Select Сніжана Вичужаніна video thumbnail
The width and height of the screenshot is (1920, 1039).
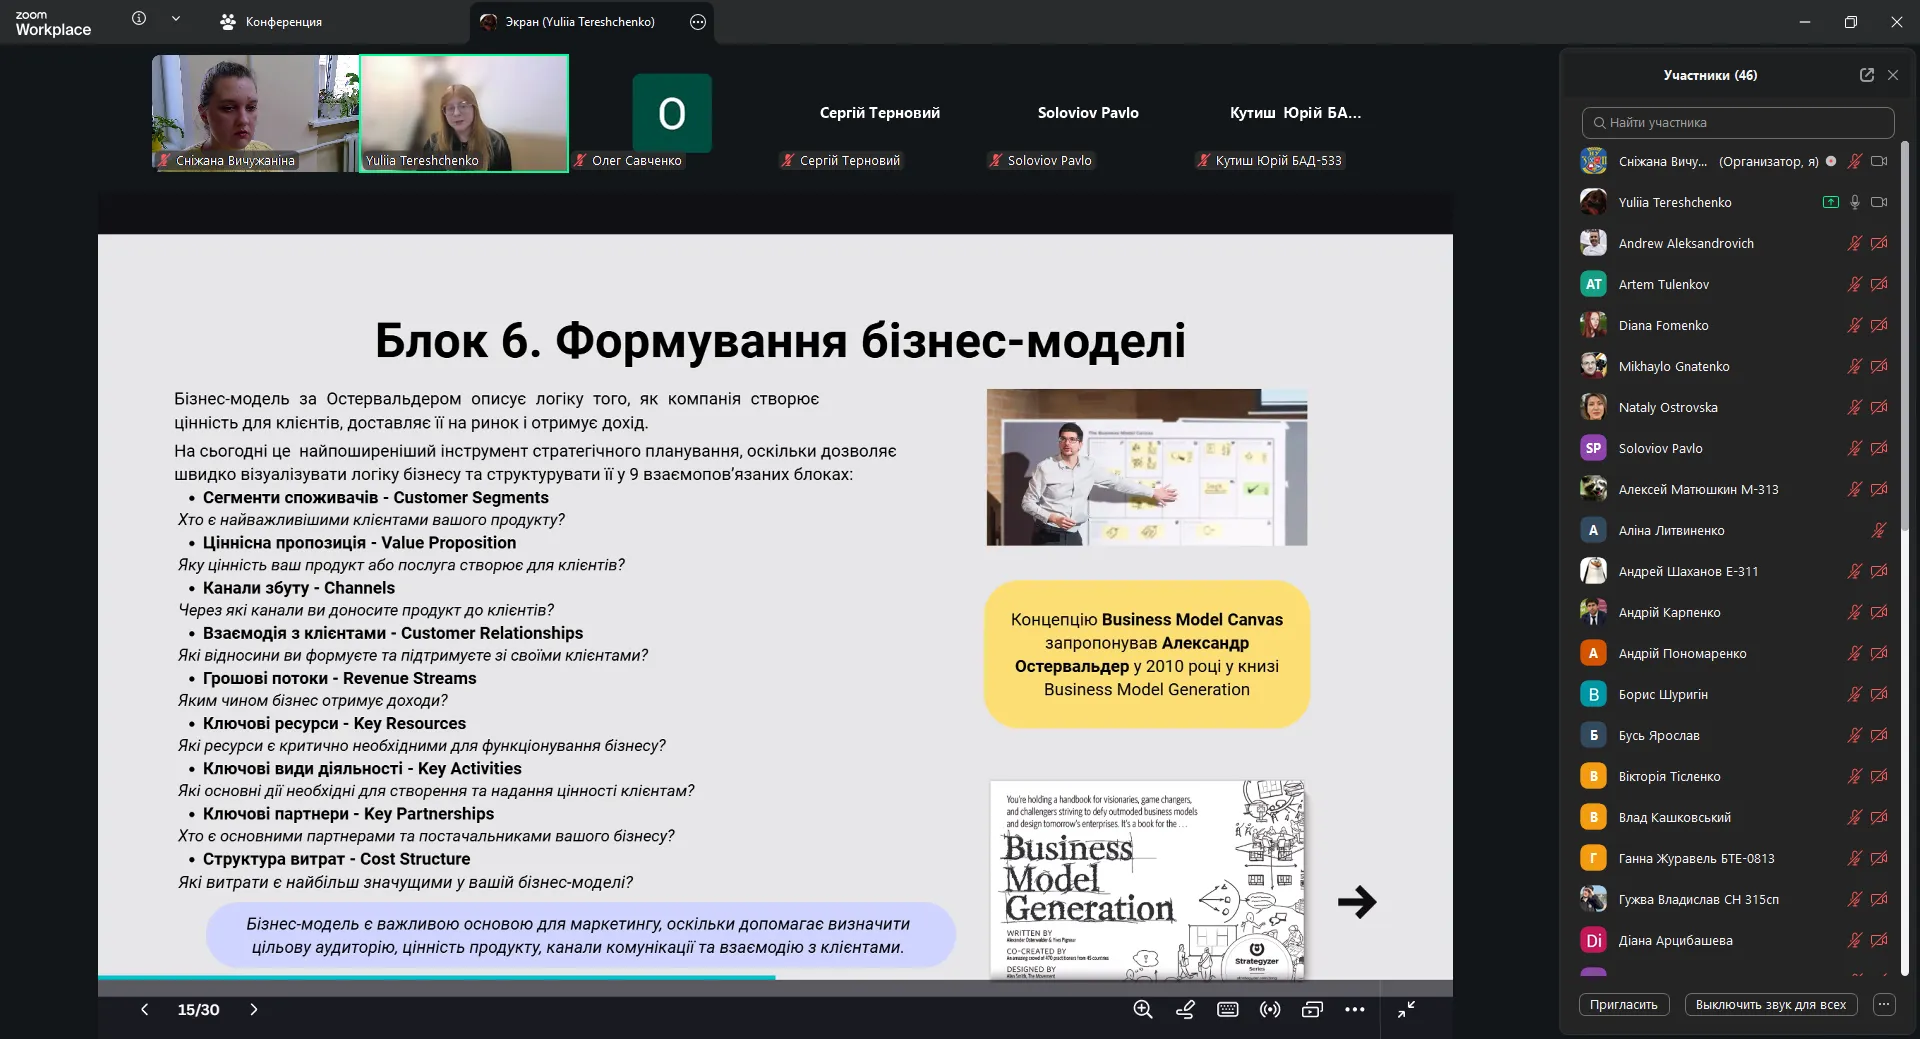(x=255, y=113)
